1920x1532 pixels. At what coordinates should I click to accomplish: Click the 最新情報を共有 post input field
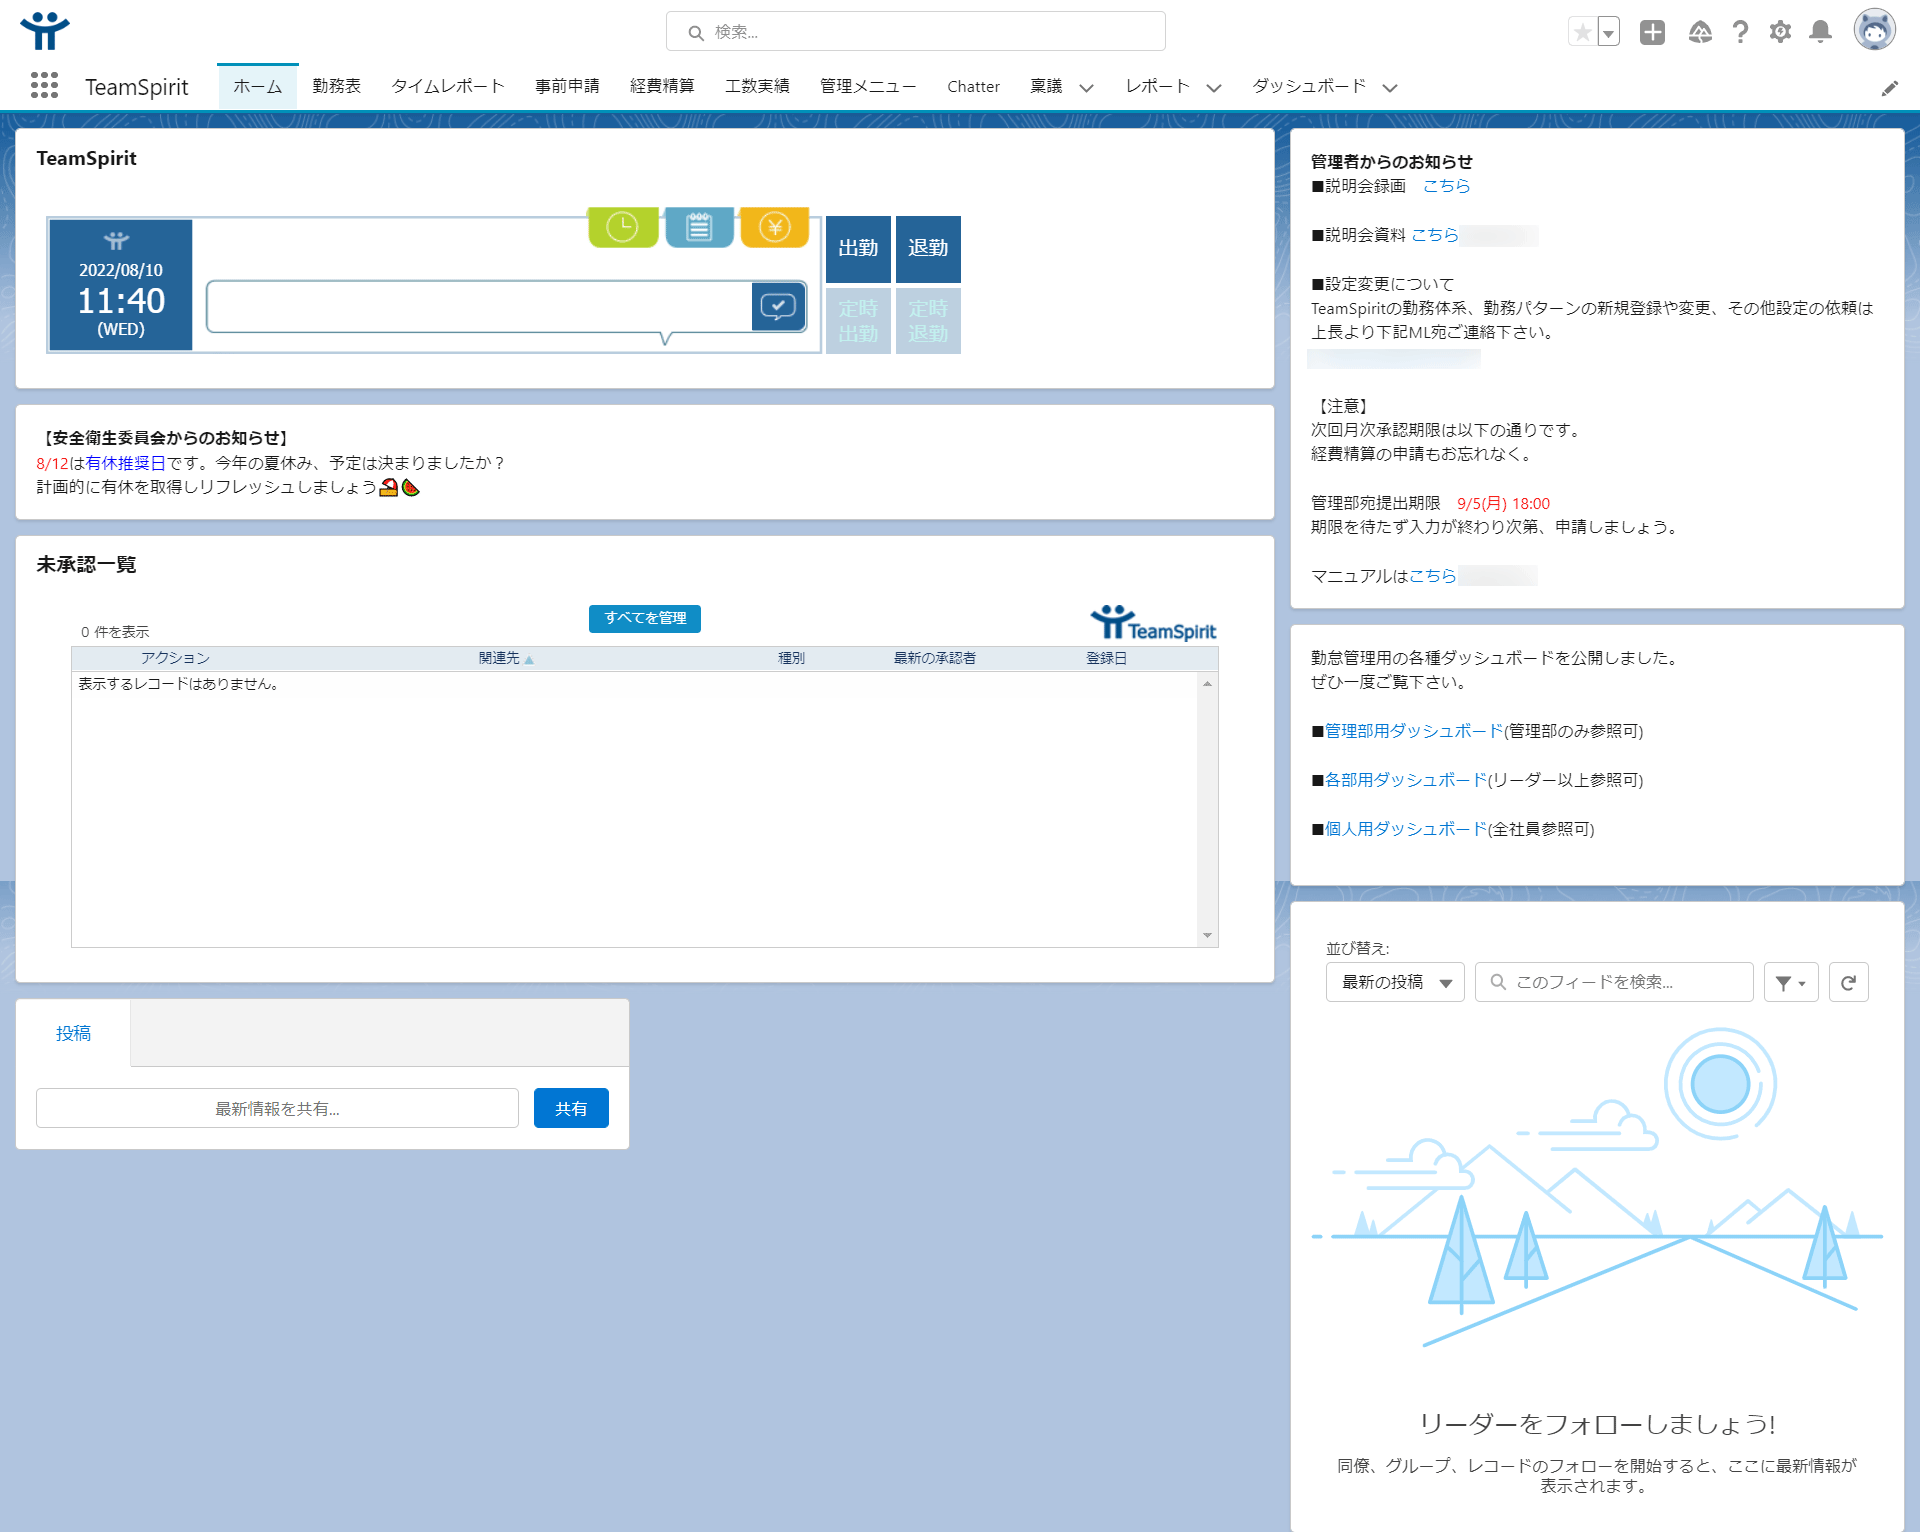tap(277, 1108)
